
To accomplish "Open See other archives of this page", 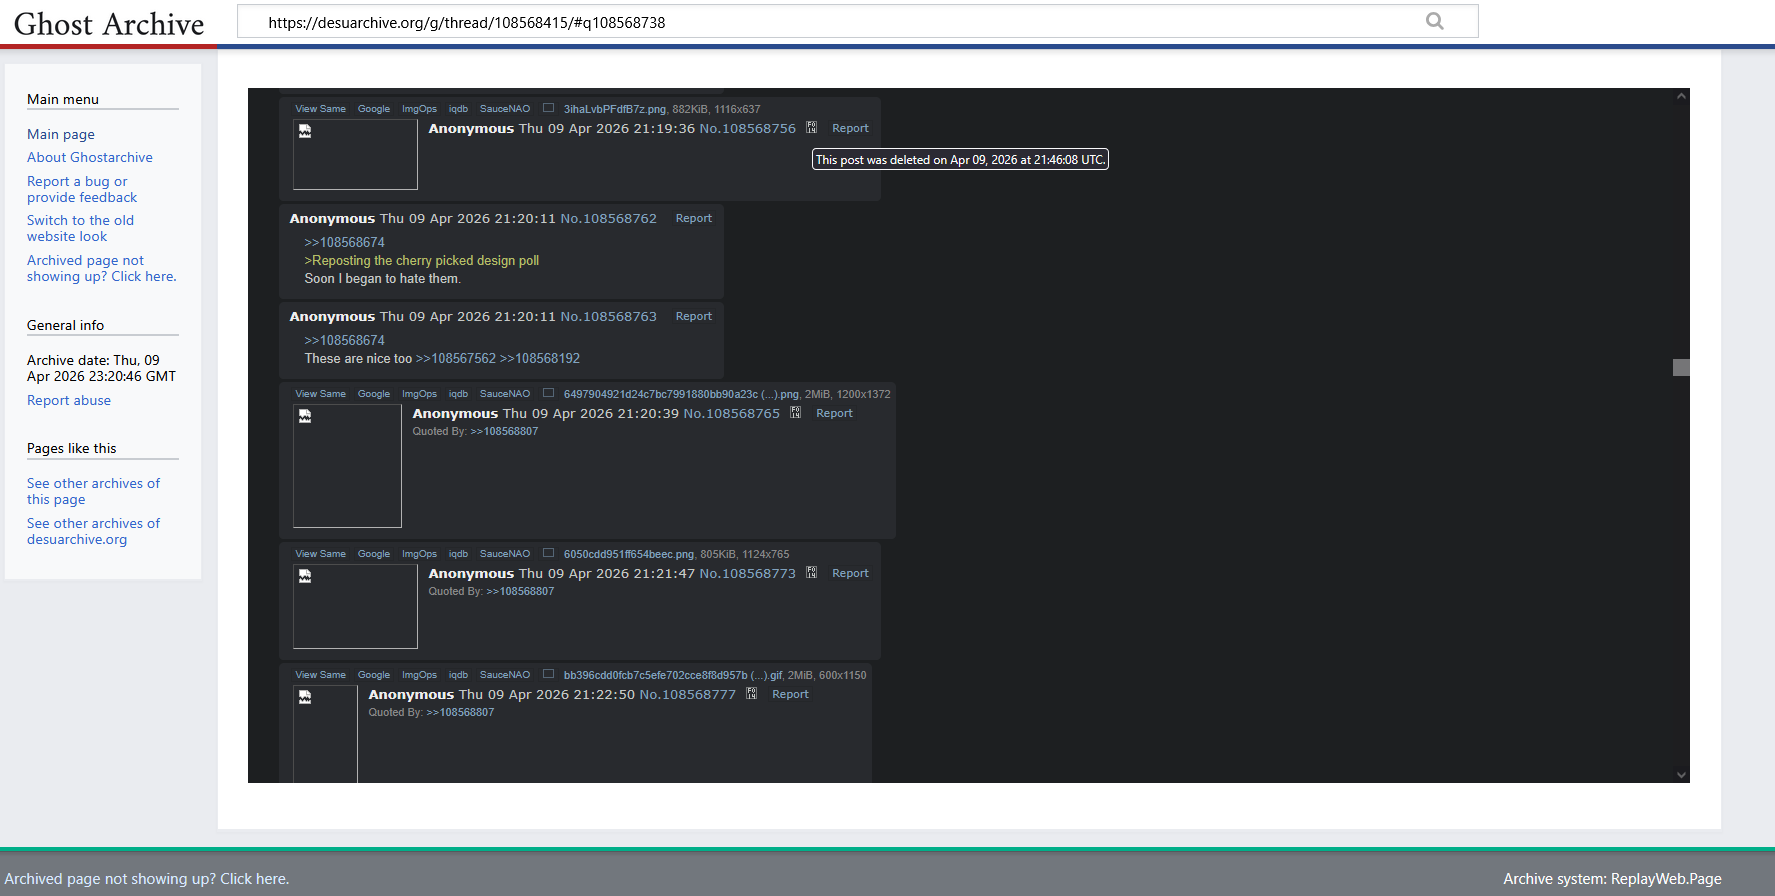I will pos(93,491).
